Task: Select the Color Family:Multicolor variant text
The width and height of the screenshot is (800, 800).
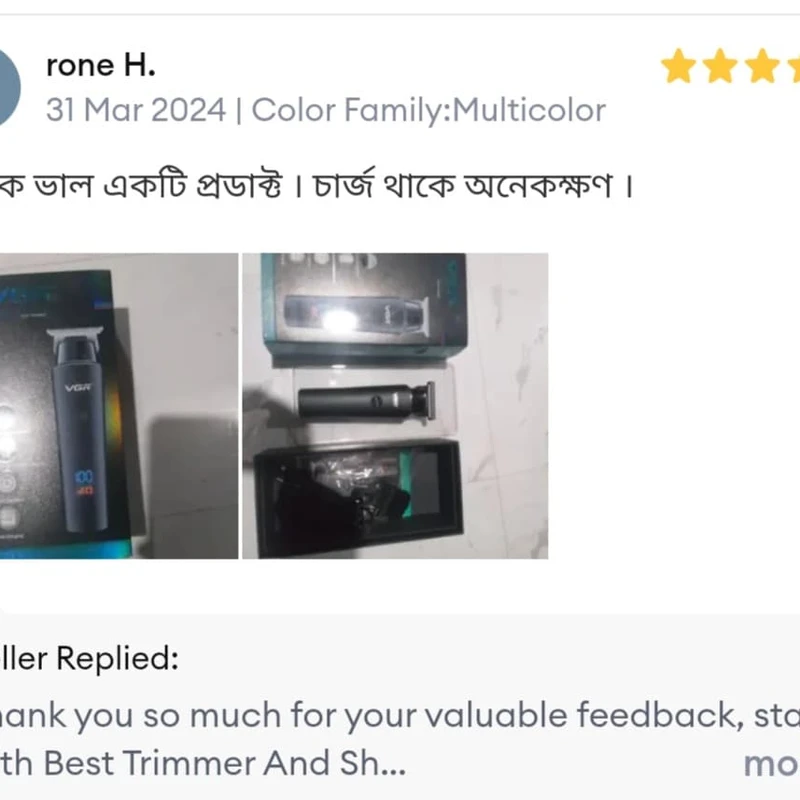Action: point(429,110)
